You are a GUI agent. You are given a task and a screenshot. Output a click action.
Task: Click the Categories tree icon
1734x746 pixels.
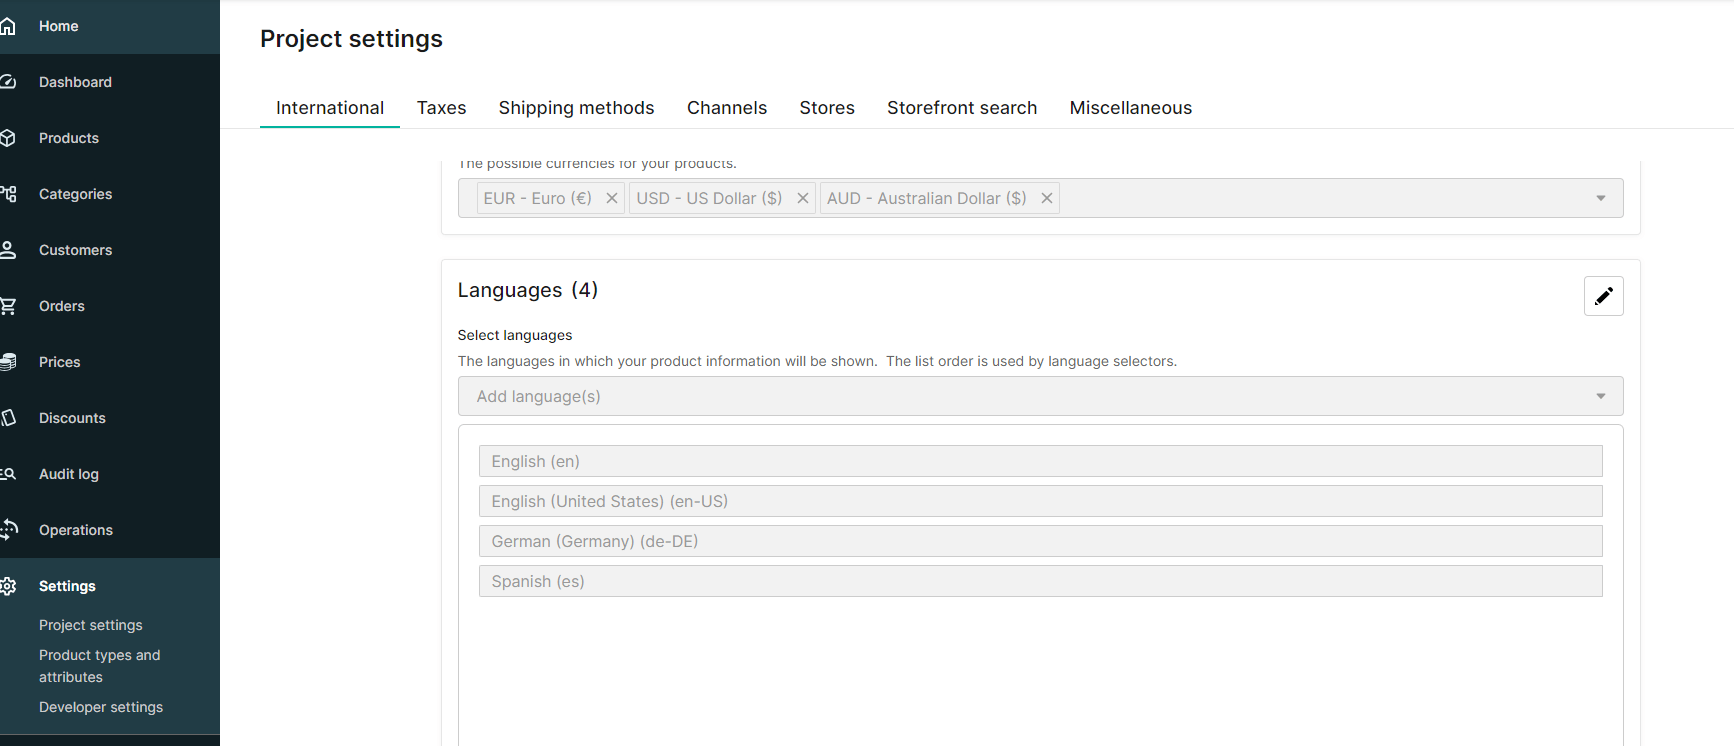[x=8, y=194]
